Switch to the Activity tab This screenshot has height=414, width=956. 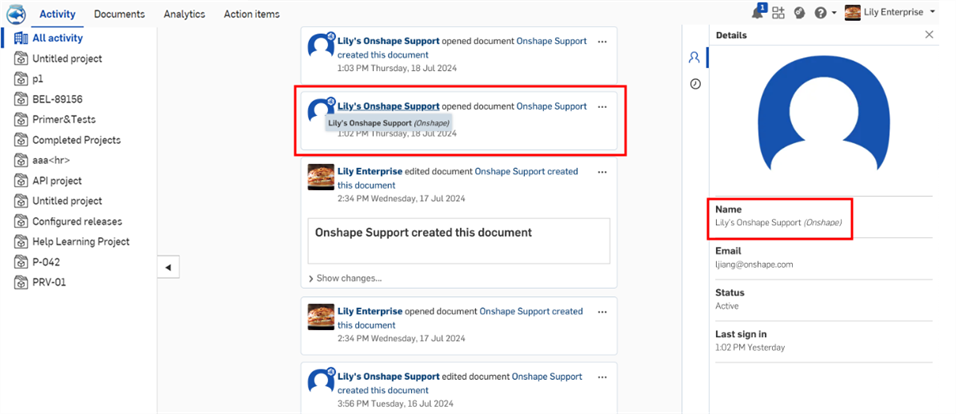pyautogui.click(x=57, y=14)
